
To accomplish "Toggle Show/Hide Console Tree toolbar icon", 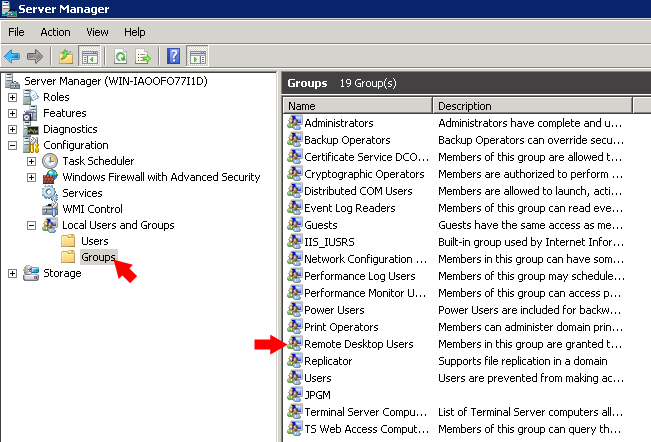I will (90, 56).
